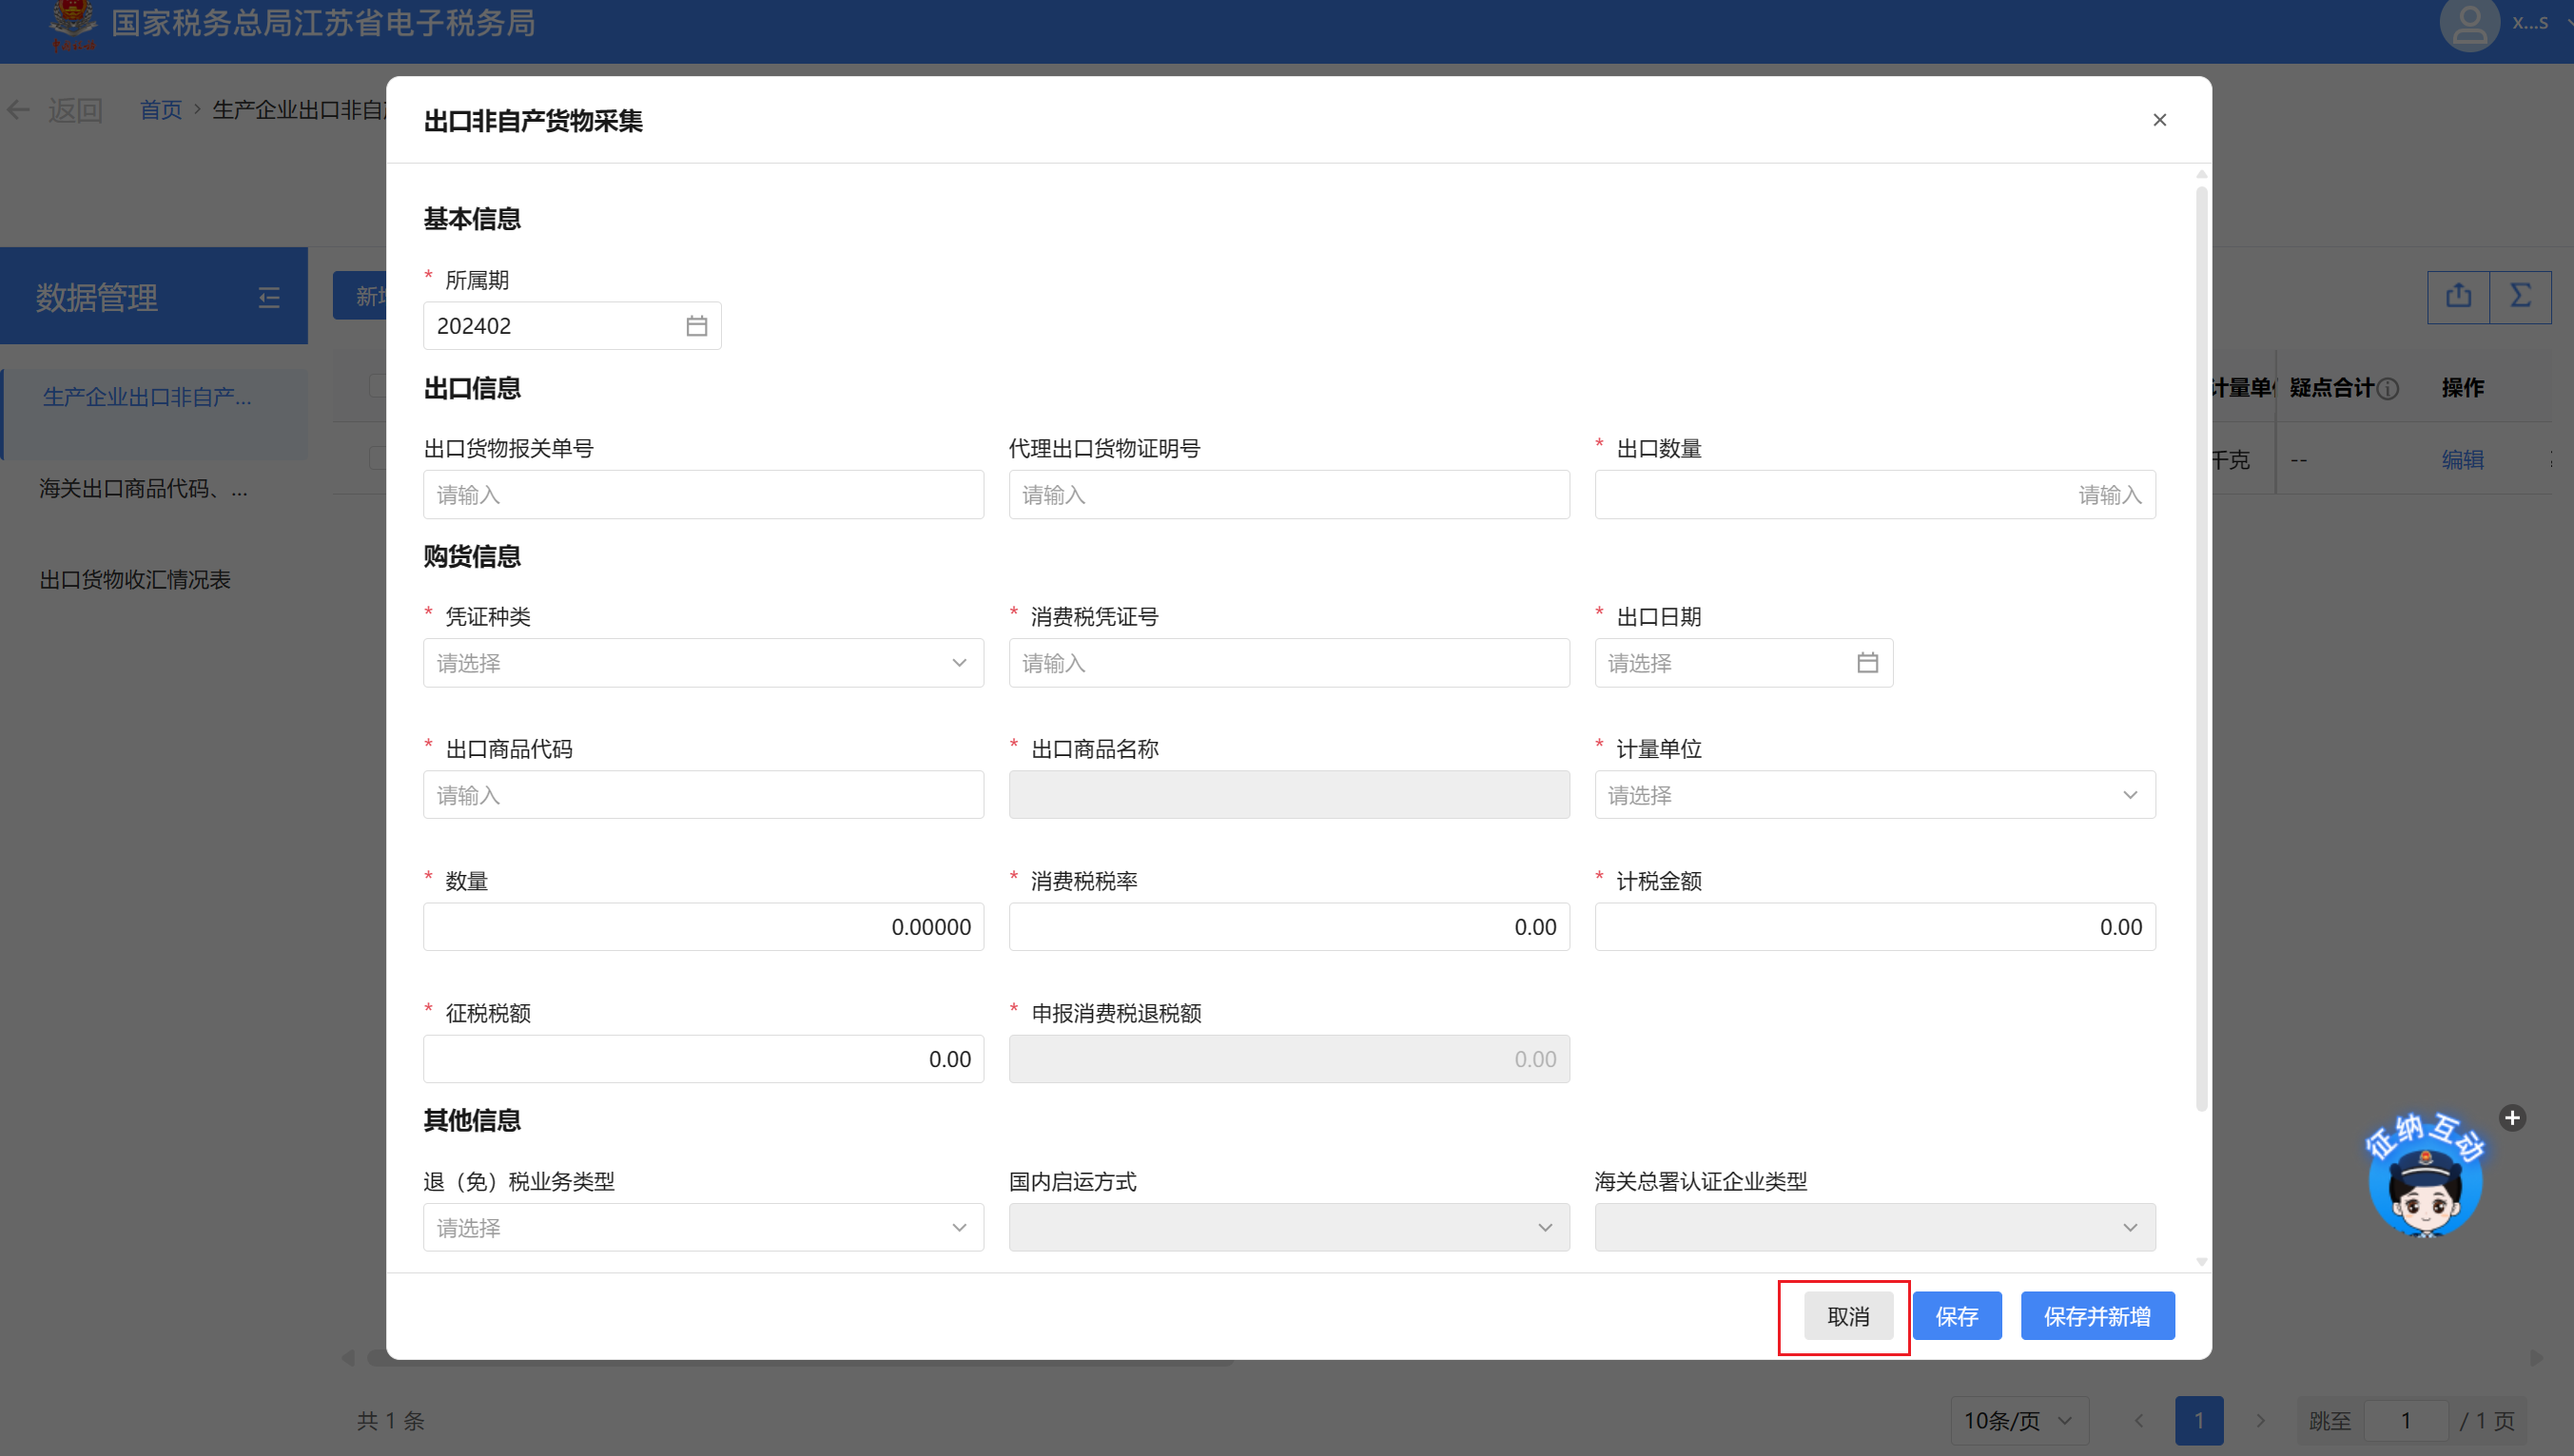Screen dimensions: 2574x1456
Task: Collapse the 数据管理 sidebar menu icon
Action: click(269, 298)
